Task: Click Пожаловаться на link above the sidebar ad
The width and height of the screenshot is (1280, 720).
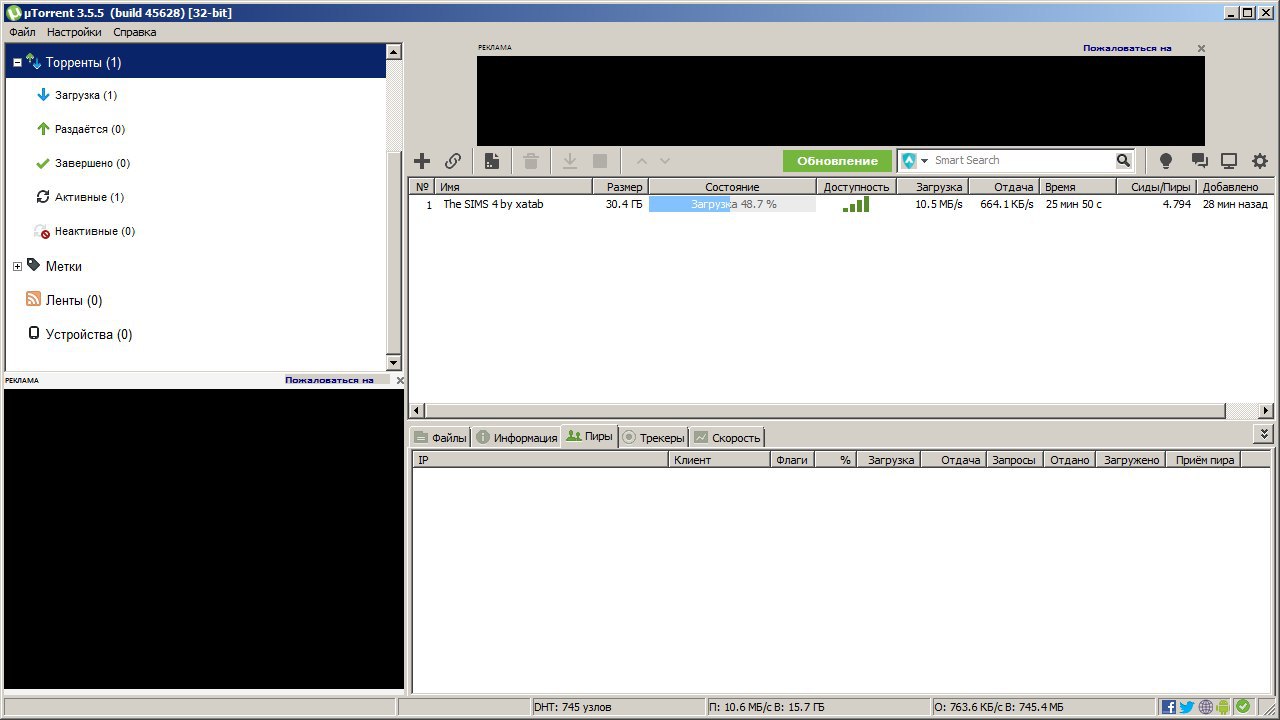Action: (x=330, y=380)
